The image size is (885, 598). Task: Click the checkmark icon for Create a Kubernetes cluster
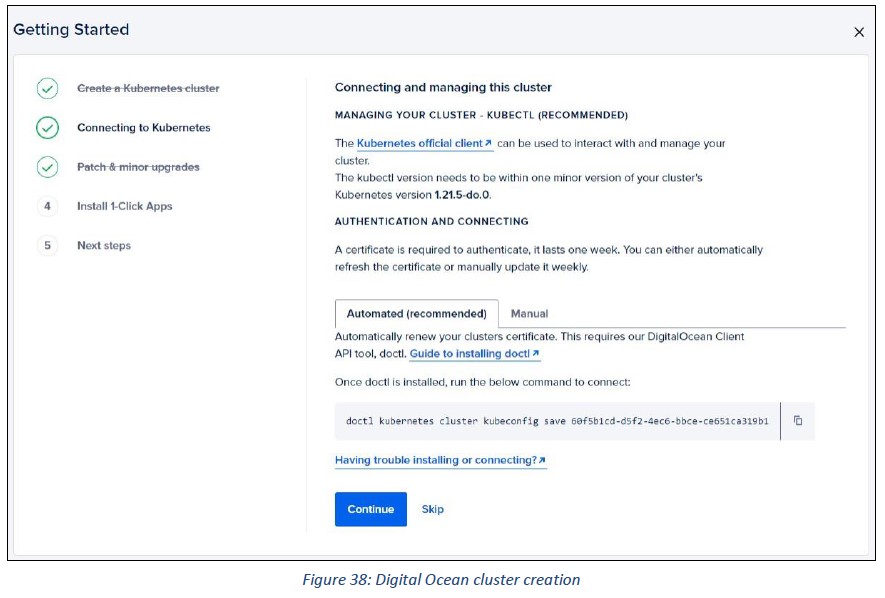coord(47,89)
